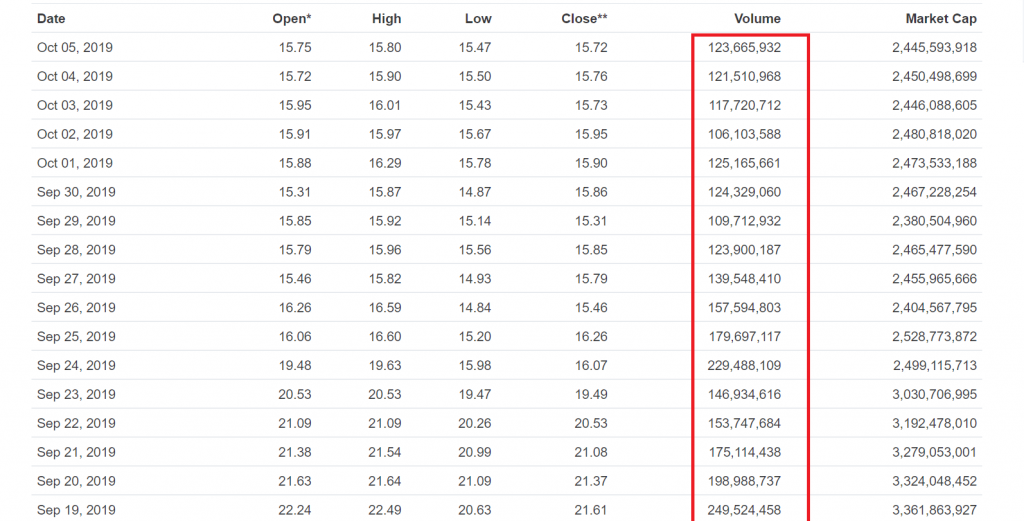The height and width of the screenshot is (521, 1024).
Task: Click the High column header
Action: (386, 18)
